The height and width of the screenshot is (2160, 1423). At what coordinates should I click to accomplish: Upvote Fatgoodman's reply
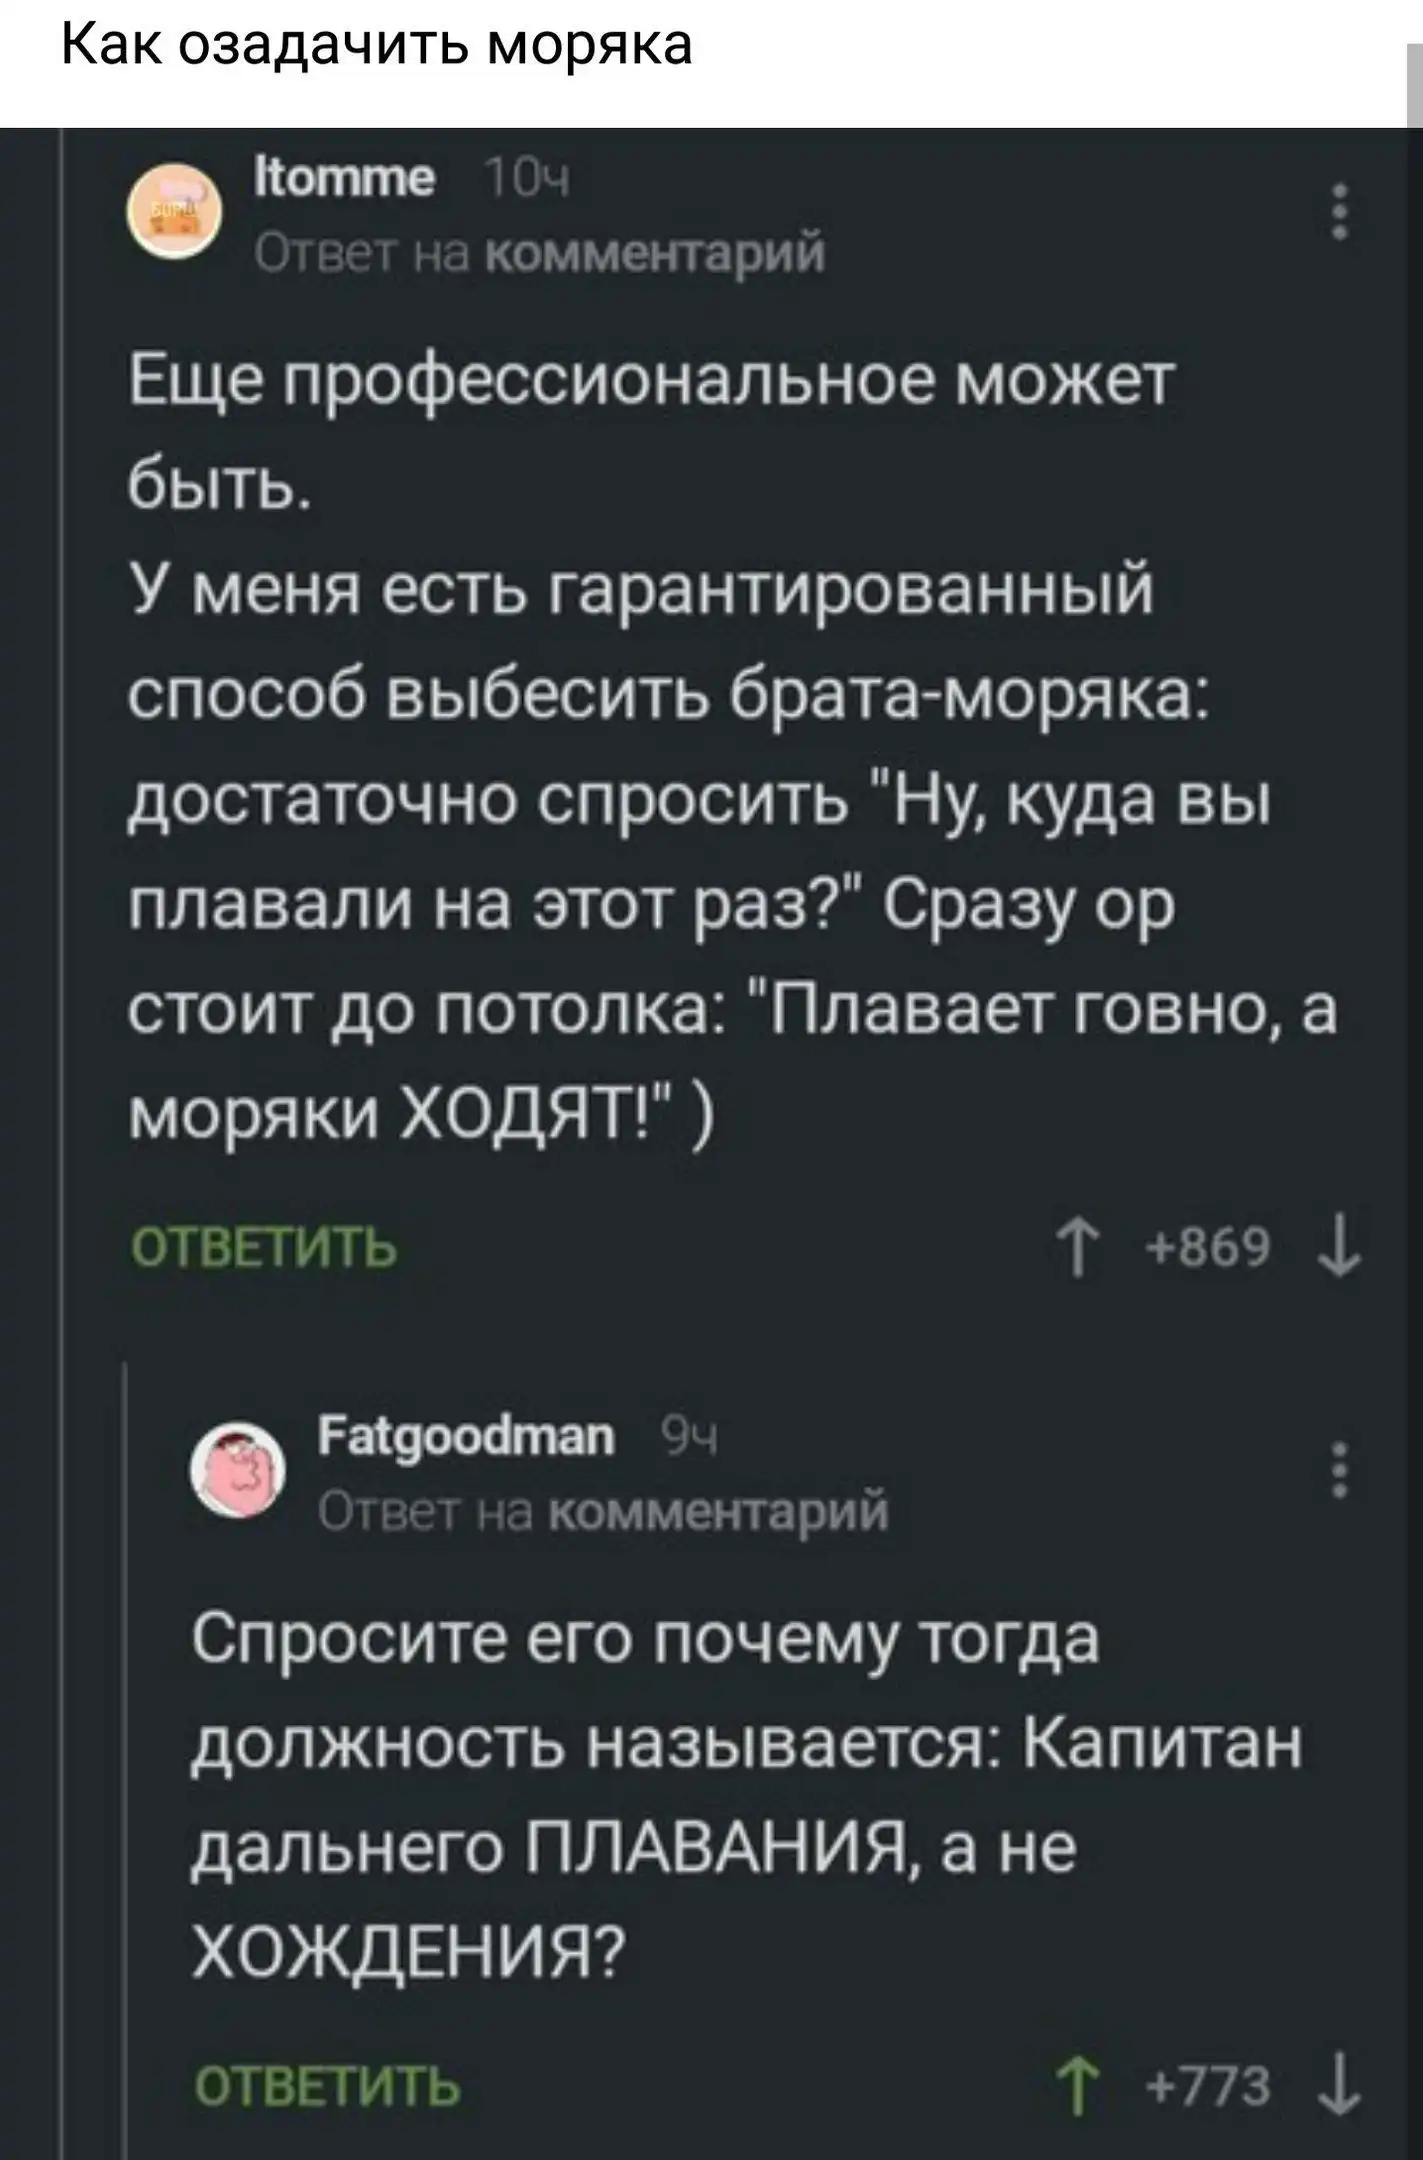pyautogui.click(x=1078, y=2088)
